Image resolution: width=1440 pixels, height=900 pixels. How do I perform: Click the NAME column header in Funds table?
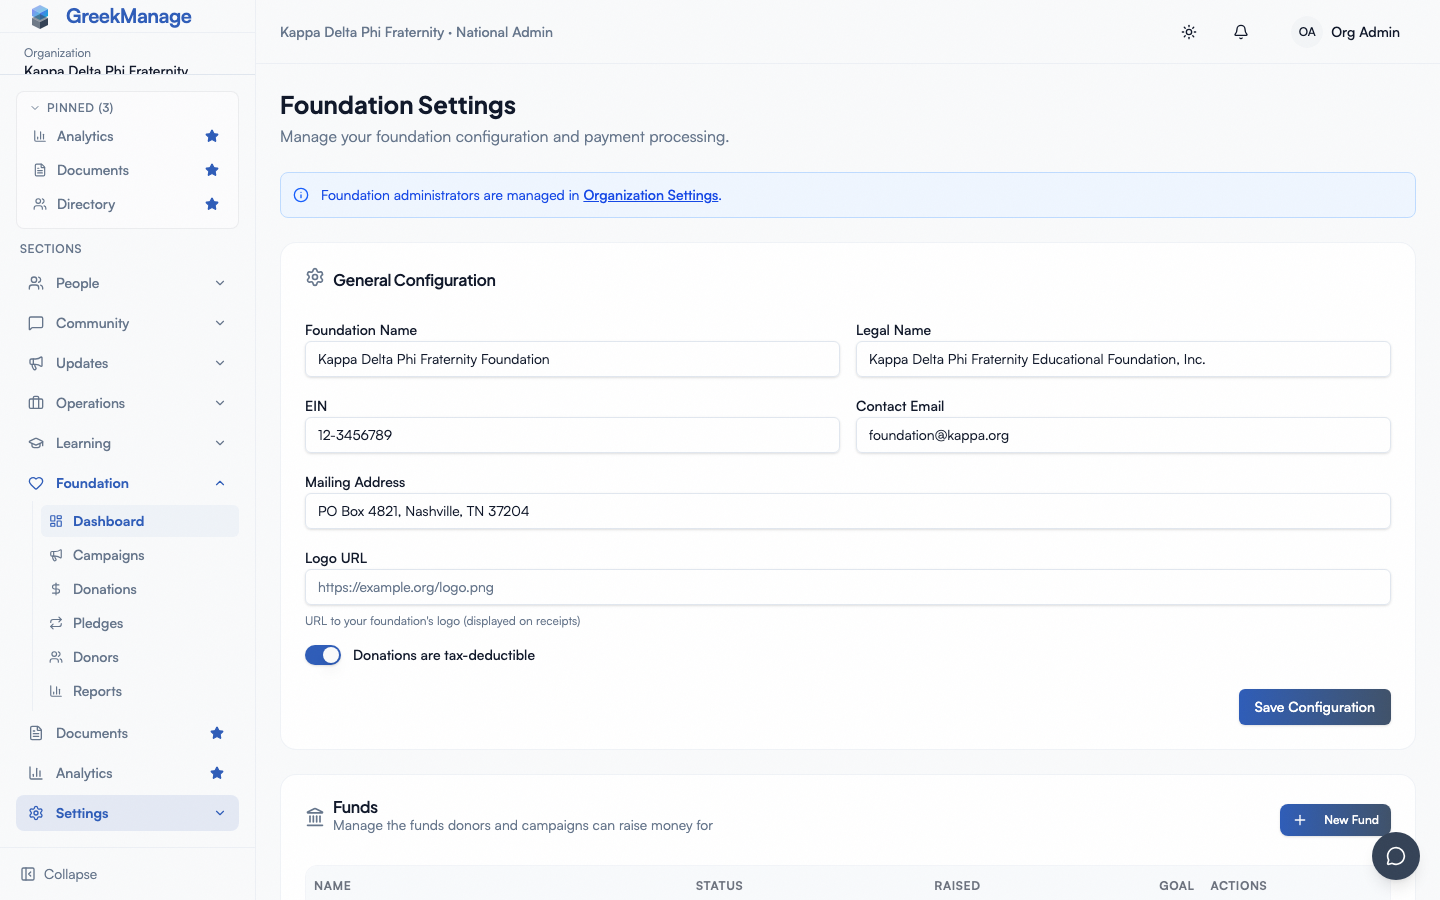pyautogui.click(x=333, y=886)
